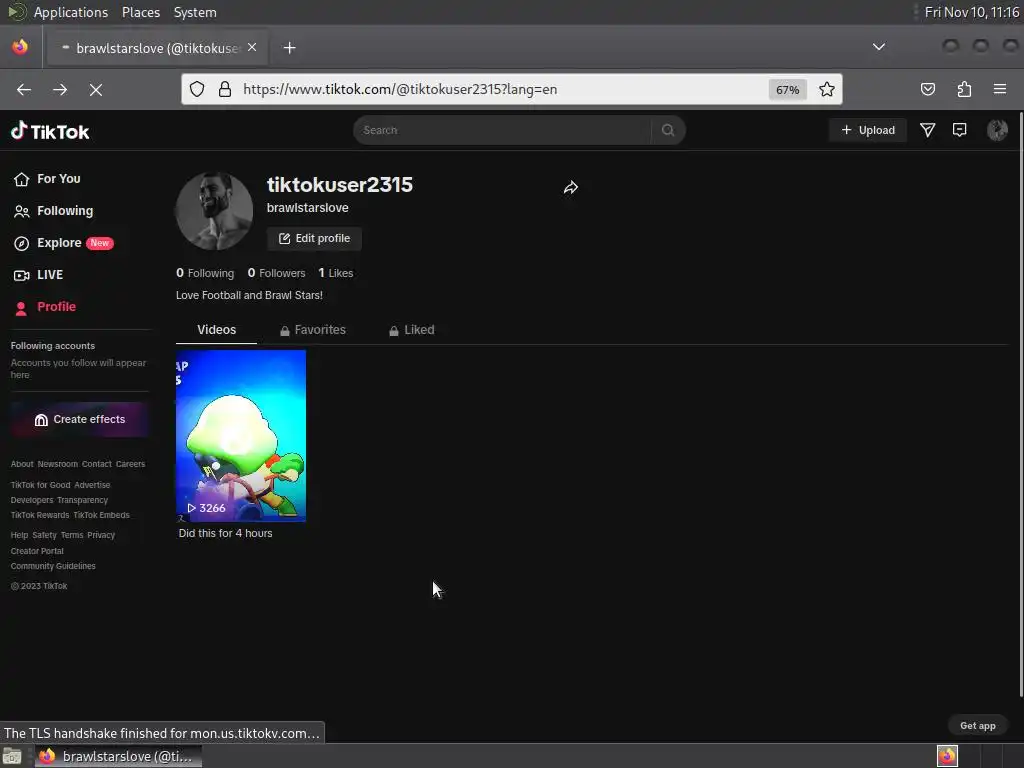Expand the list all tabs chevron
The width and height of the screenshot is (1024, 768).
pyautogui.click(x=879, y=47)
